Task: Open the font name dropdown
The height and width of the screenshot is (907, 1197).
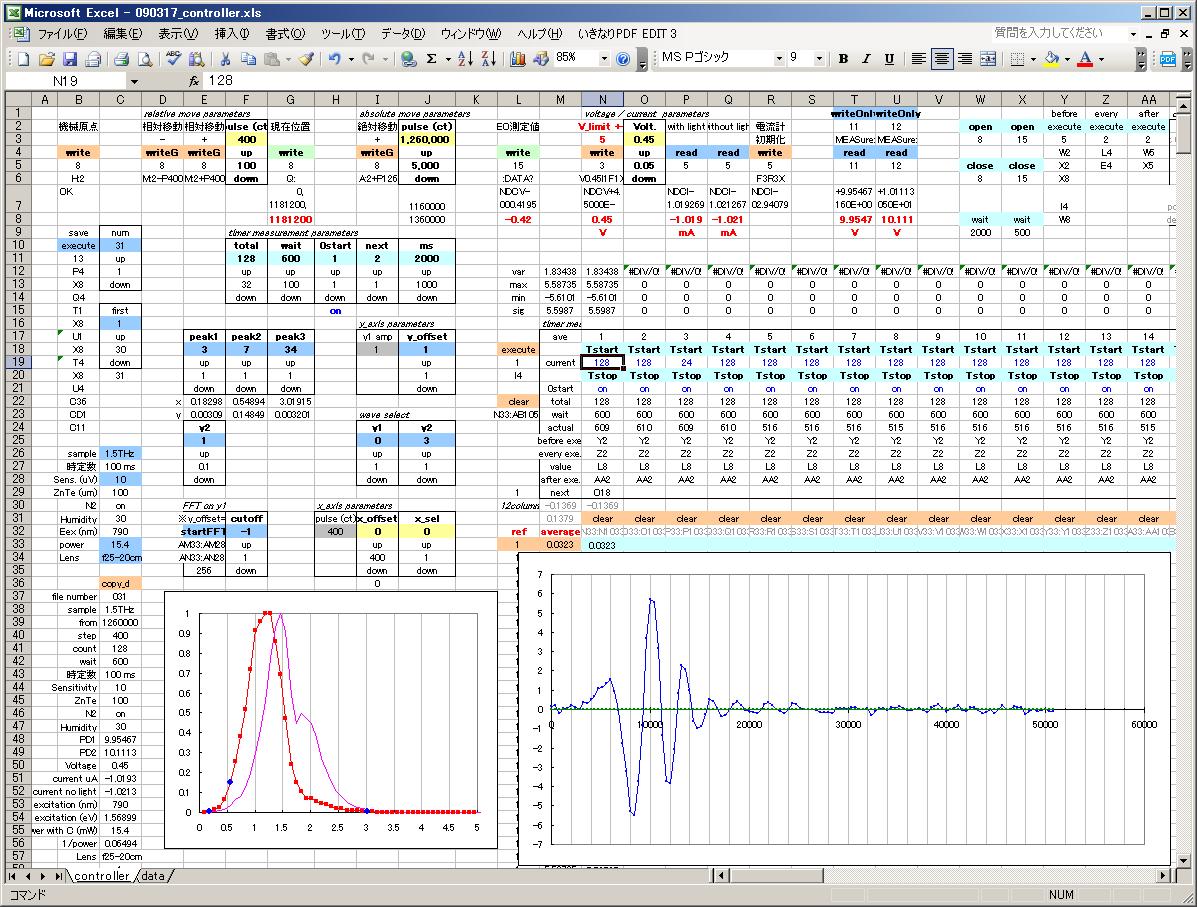Action: [x=779, y=59]
